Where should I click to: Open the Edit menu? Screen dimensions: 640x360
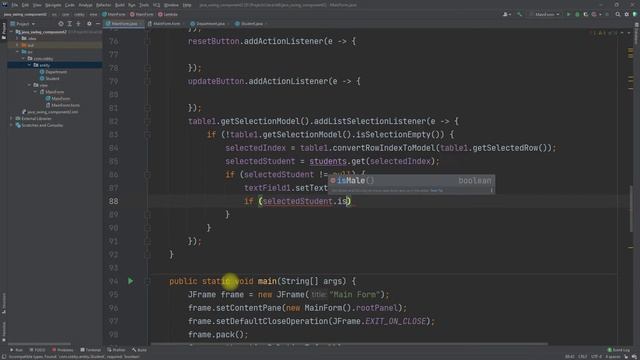(25, 5)
